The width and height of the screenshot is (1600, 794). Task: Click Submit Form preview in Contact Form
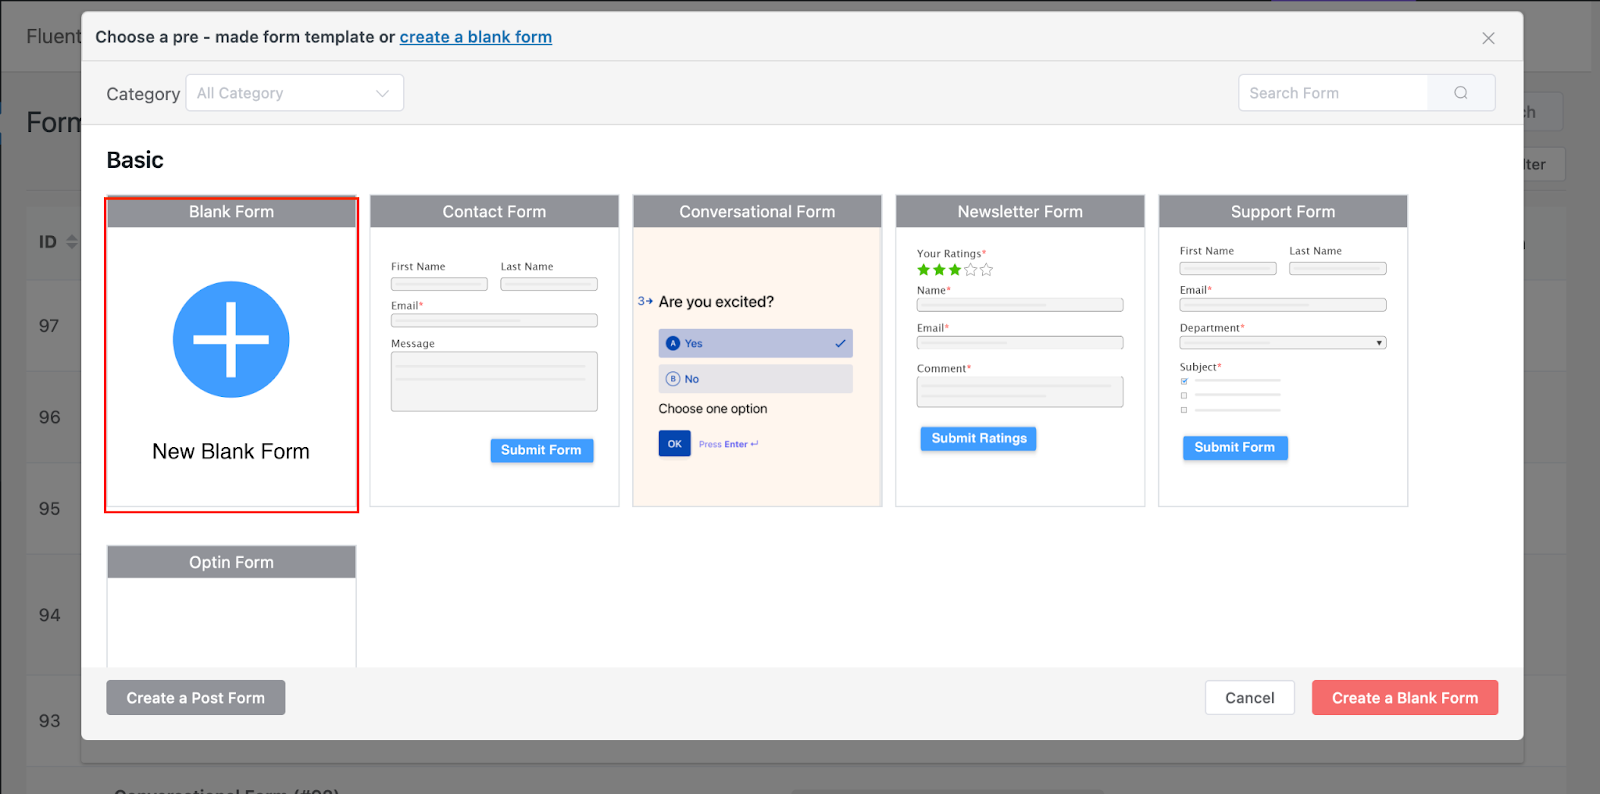(541, 450)
